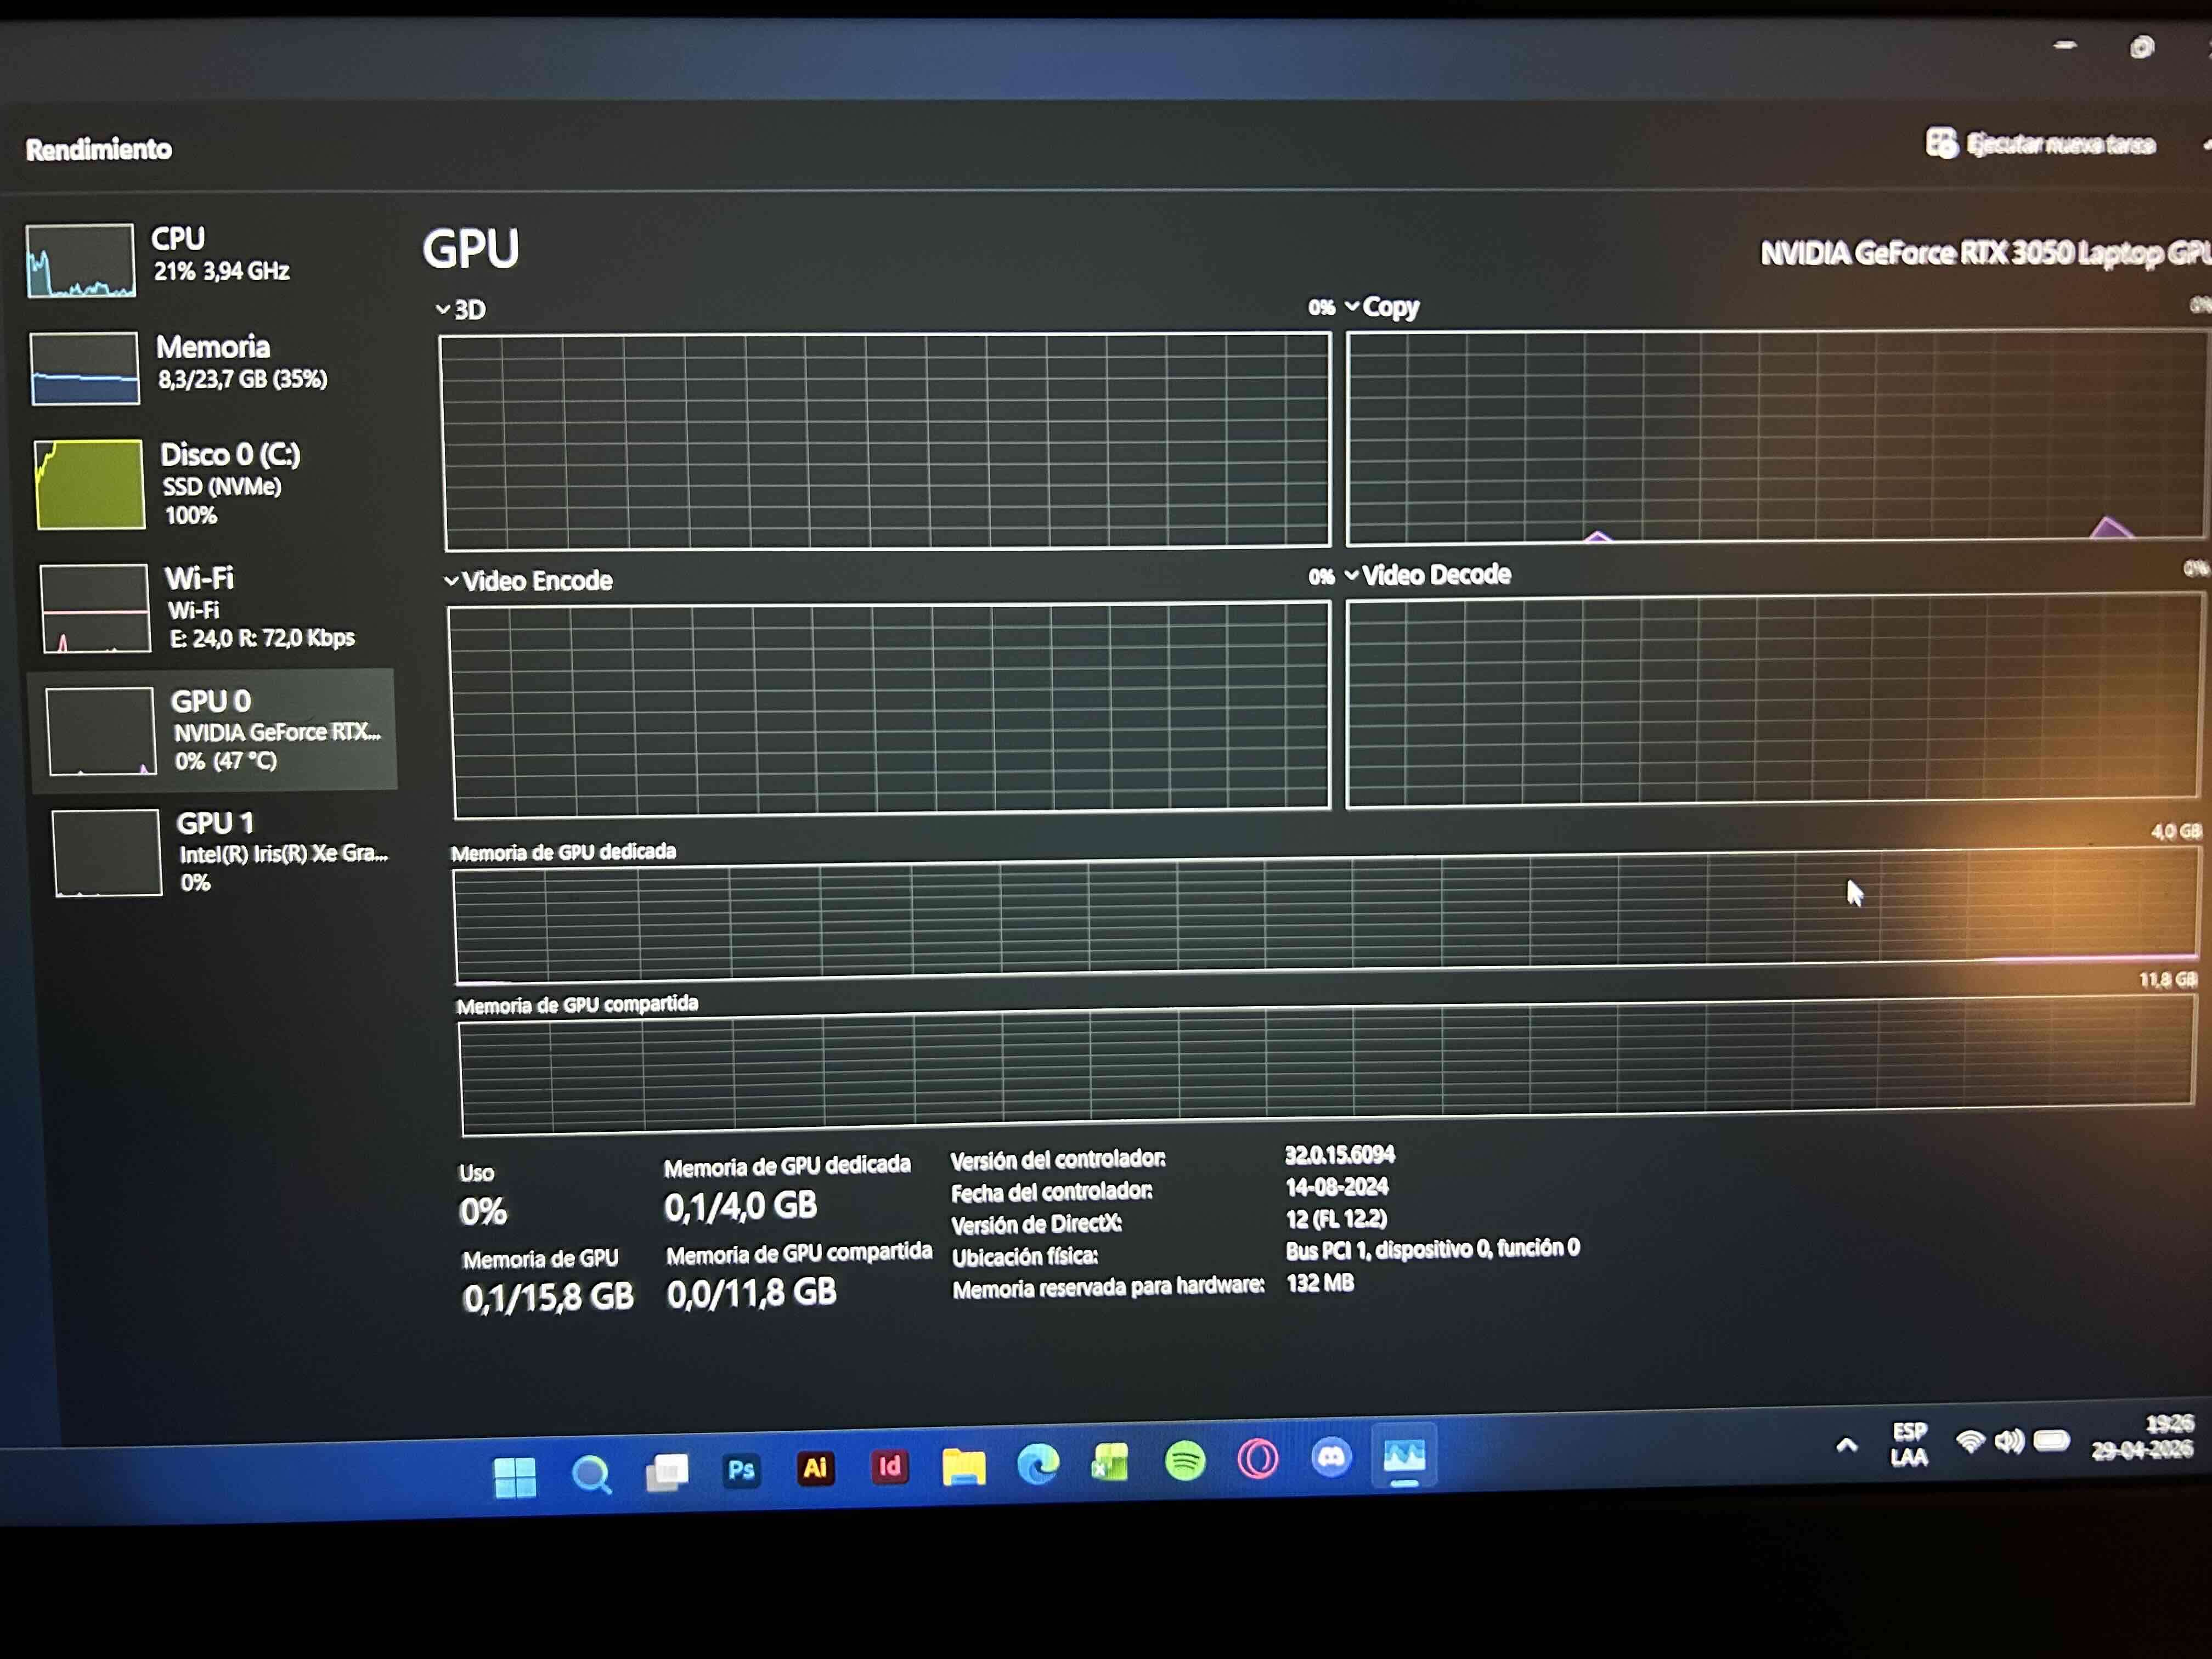Click the ESP LAA language switcher
The width and height of the screenshot is (2212, 1659).
tap(1909, 1443)
